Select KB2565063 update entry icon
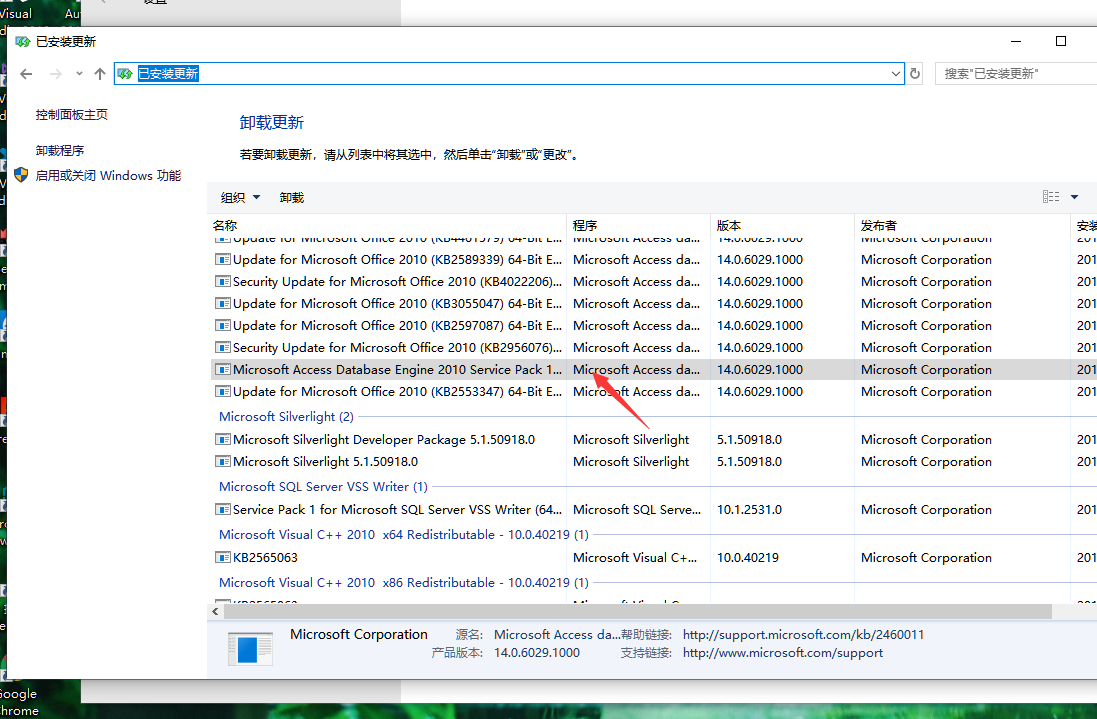The width and height of the screenshot is (1097, 719). (223, 558)
